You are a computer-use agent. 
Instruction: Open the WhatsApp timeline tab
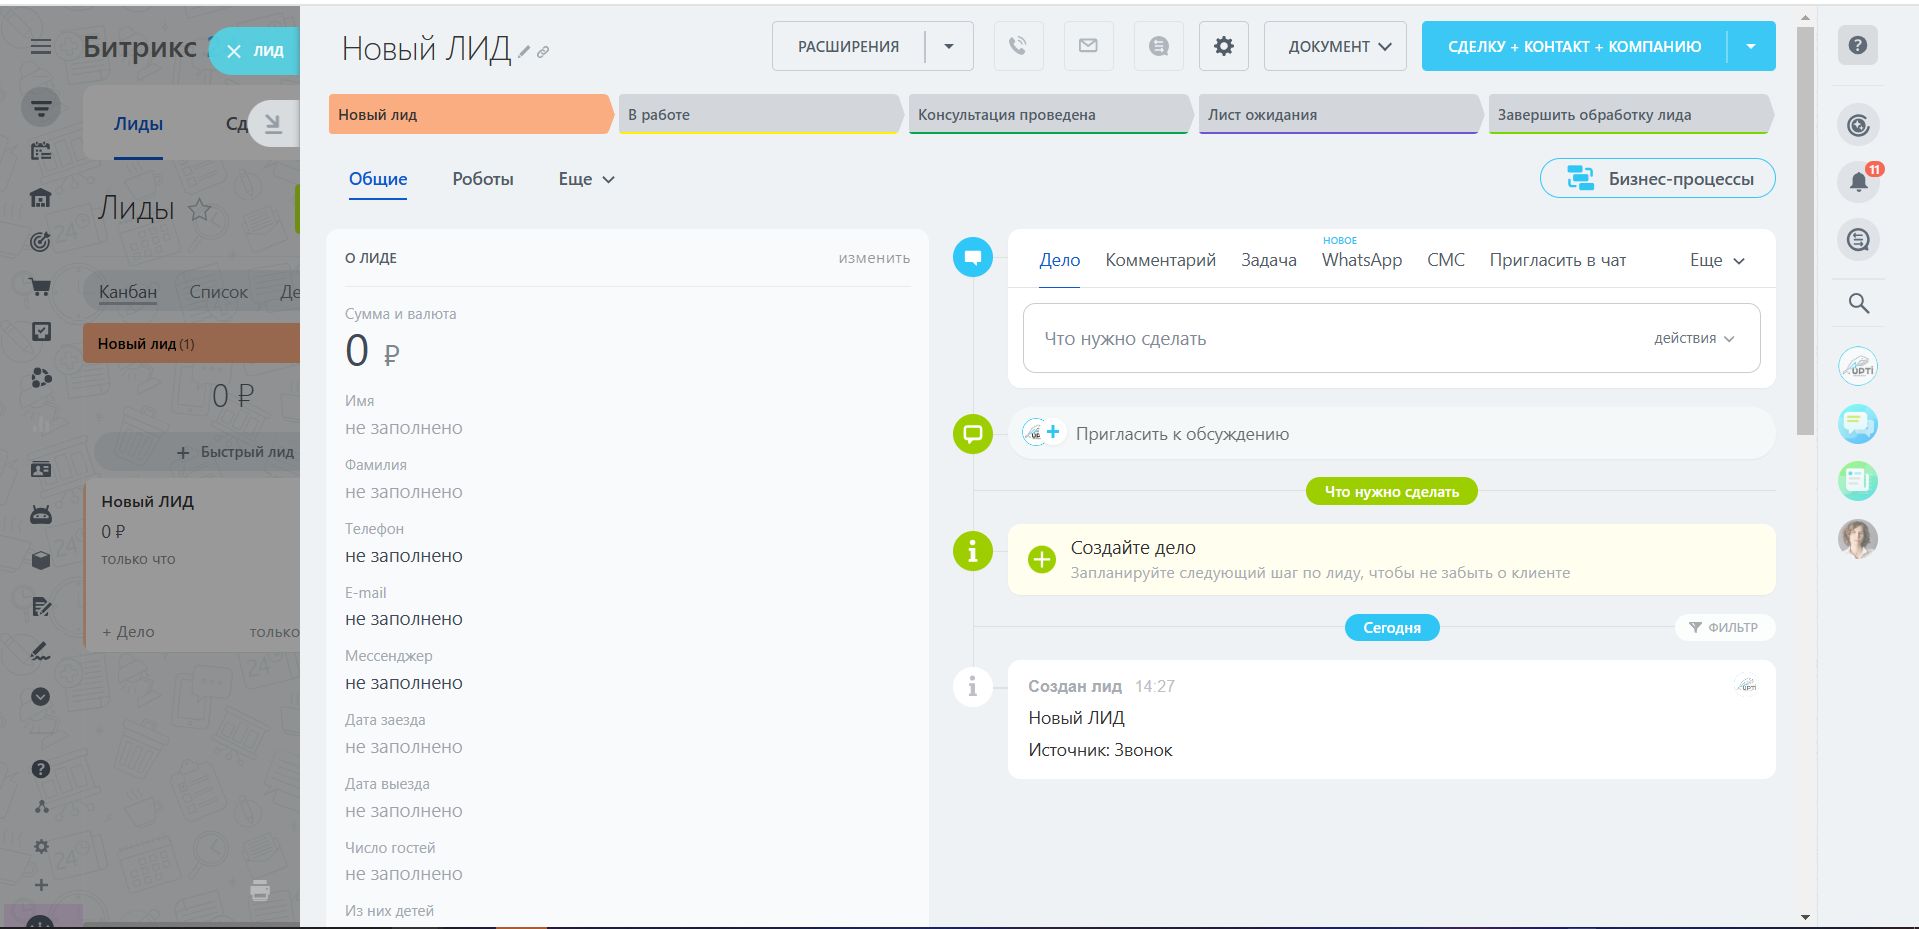(x=1362, y=260)
